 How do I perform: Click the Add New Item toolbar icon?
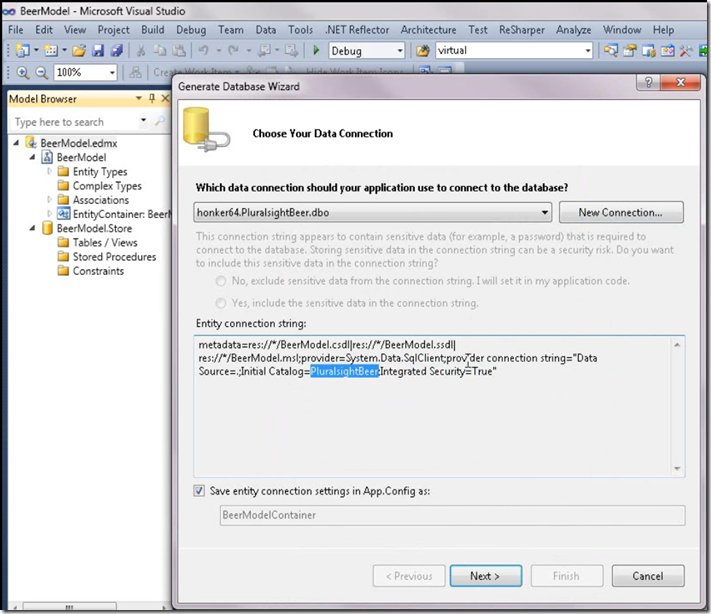click(51, 50)
